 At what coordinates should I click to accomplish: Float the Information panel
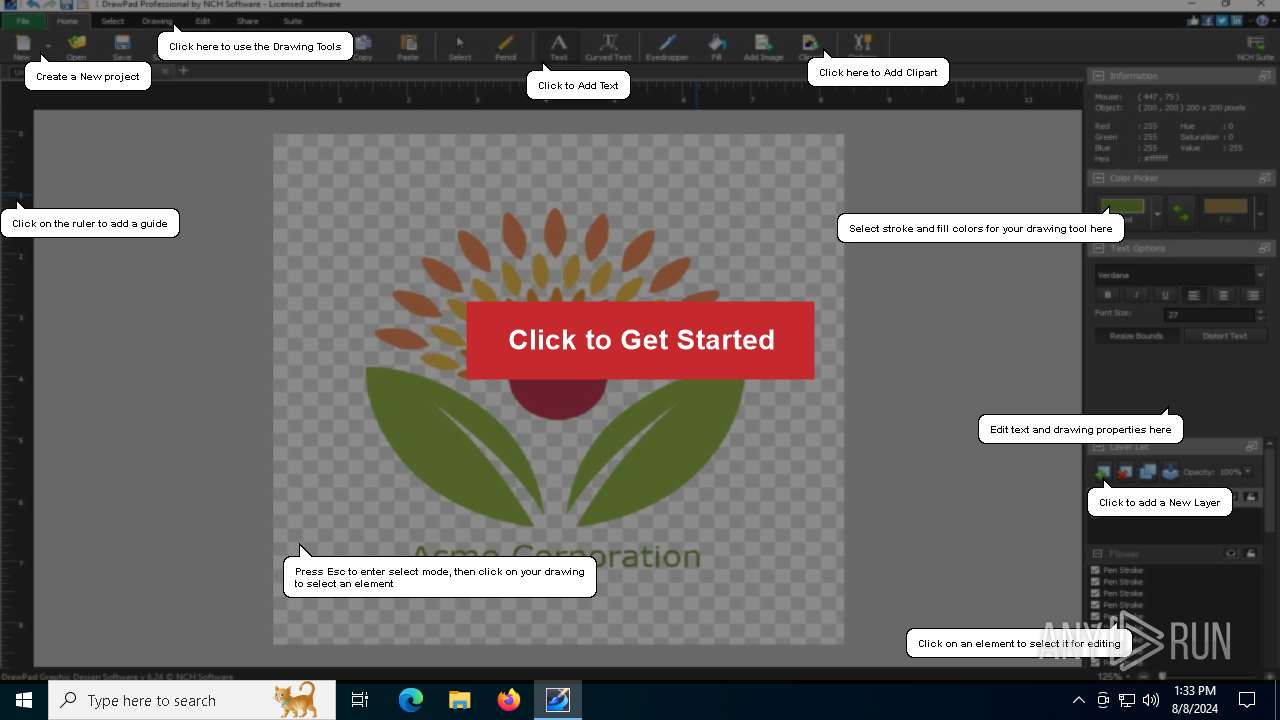(1265, 76)
